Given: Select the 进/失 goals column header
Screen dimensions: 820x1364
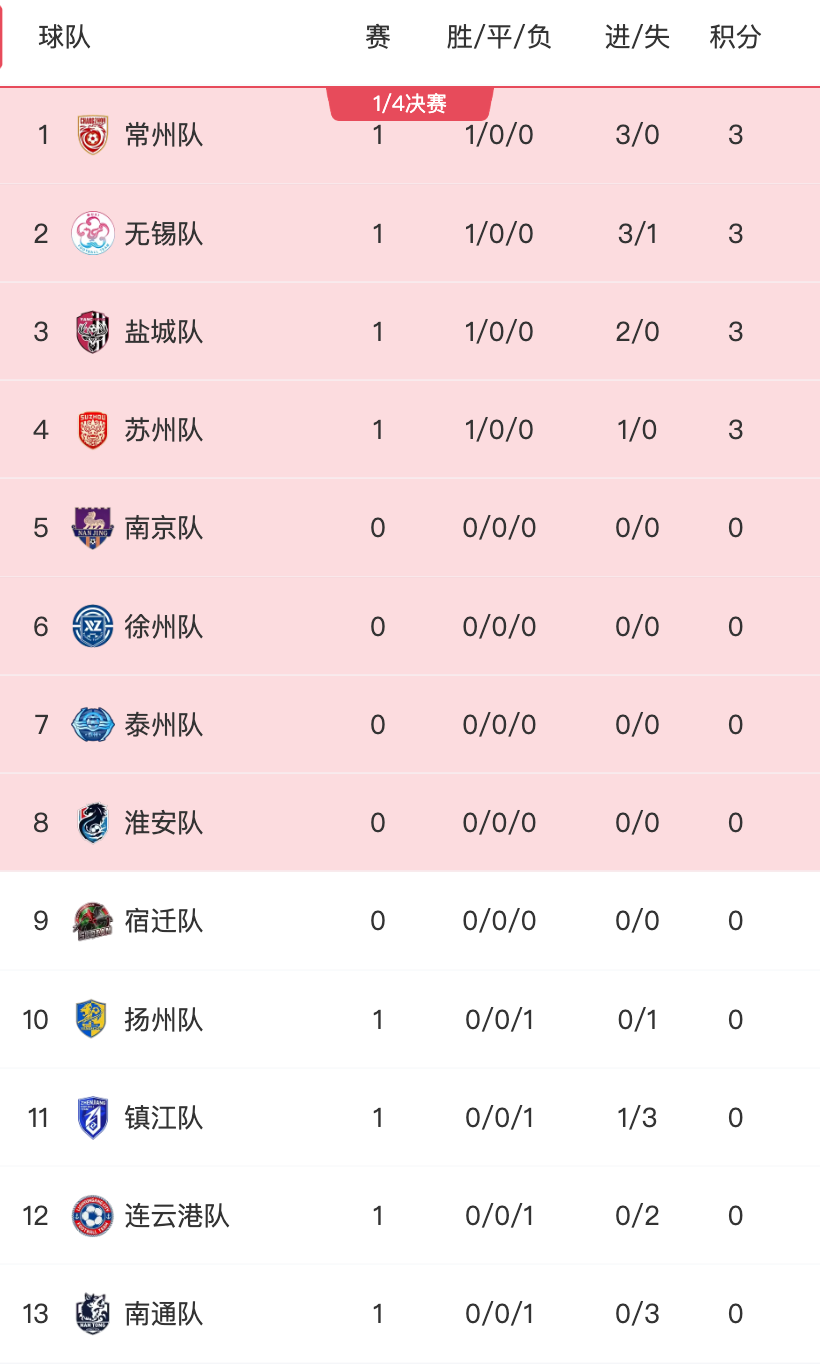Looking at the screenshot, I should click(637, 37).
